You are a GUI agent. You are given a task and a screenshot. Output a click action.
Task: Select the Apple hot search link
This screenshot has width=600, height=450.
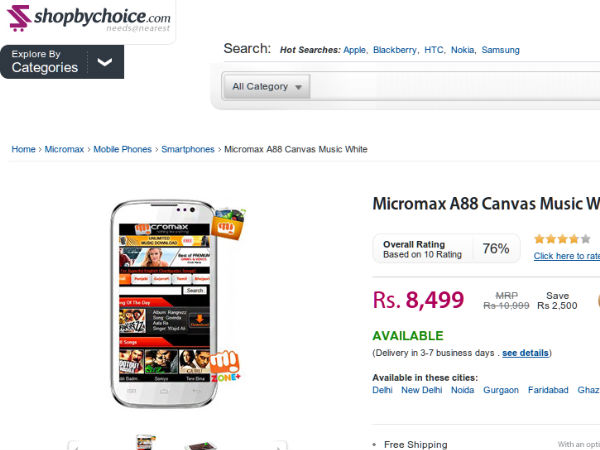coord(354,50)
